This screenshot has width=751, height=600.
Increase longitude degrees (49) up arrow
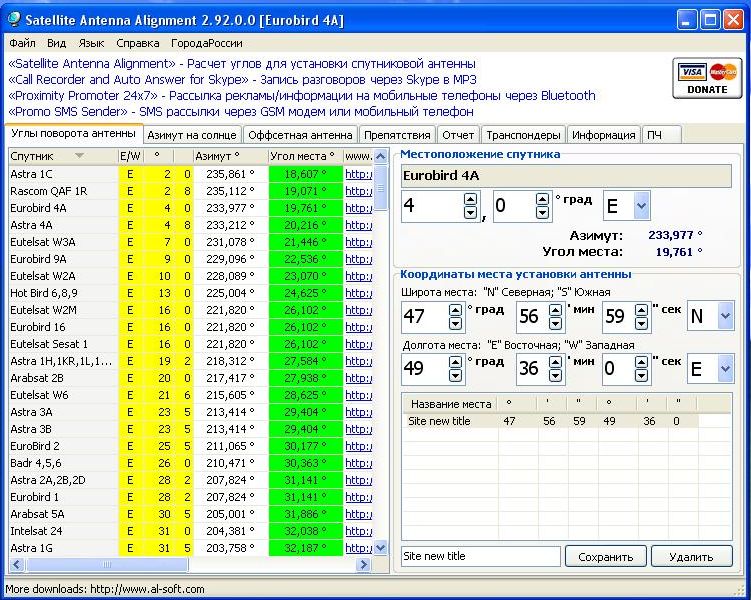pos(455,362)
